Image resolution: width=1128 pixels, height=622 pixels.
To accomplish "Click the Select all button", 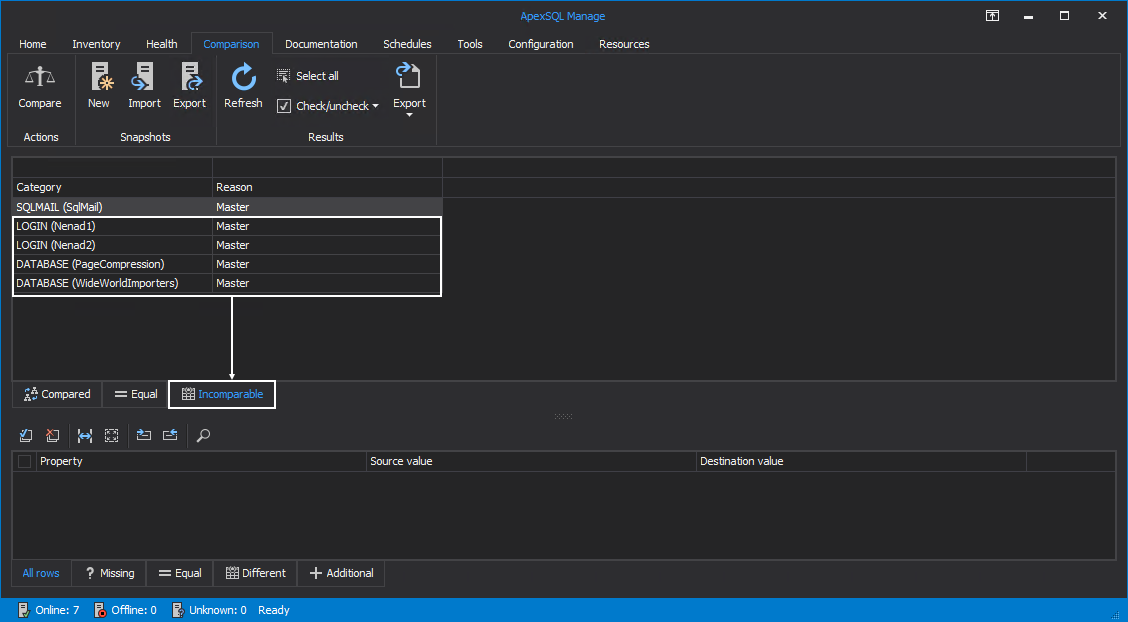I will [x=308, y=76].
